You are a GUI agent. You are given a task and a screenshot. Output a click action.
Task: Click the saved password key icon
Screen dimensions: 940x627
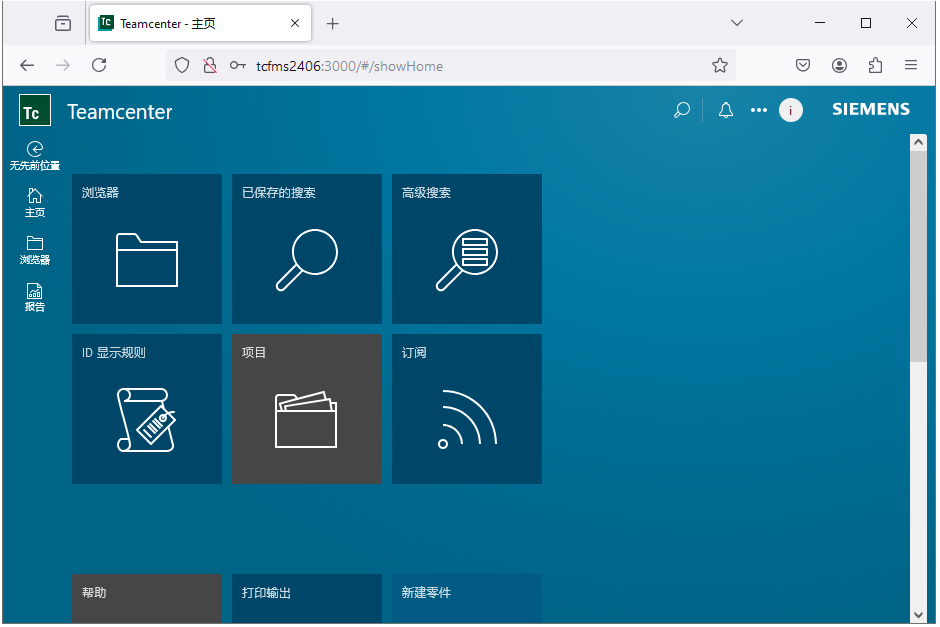(x=237, y=65)
